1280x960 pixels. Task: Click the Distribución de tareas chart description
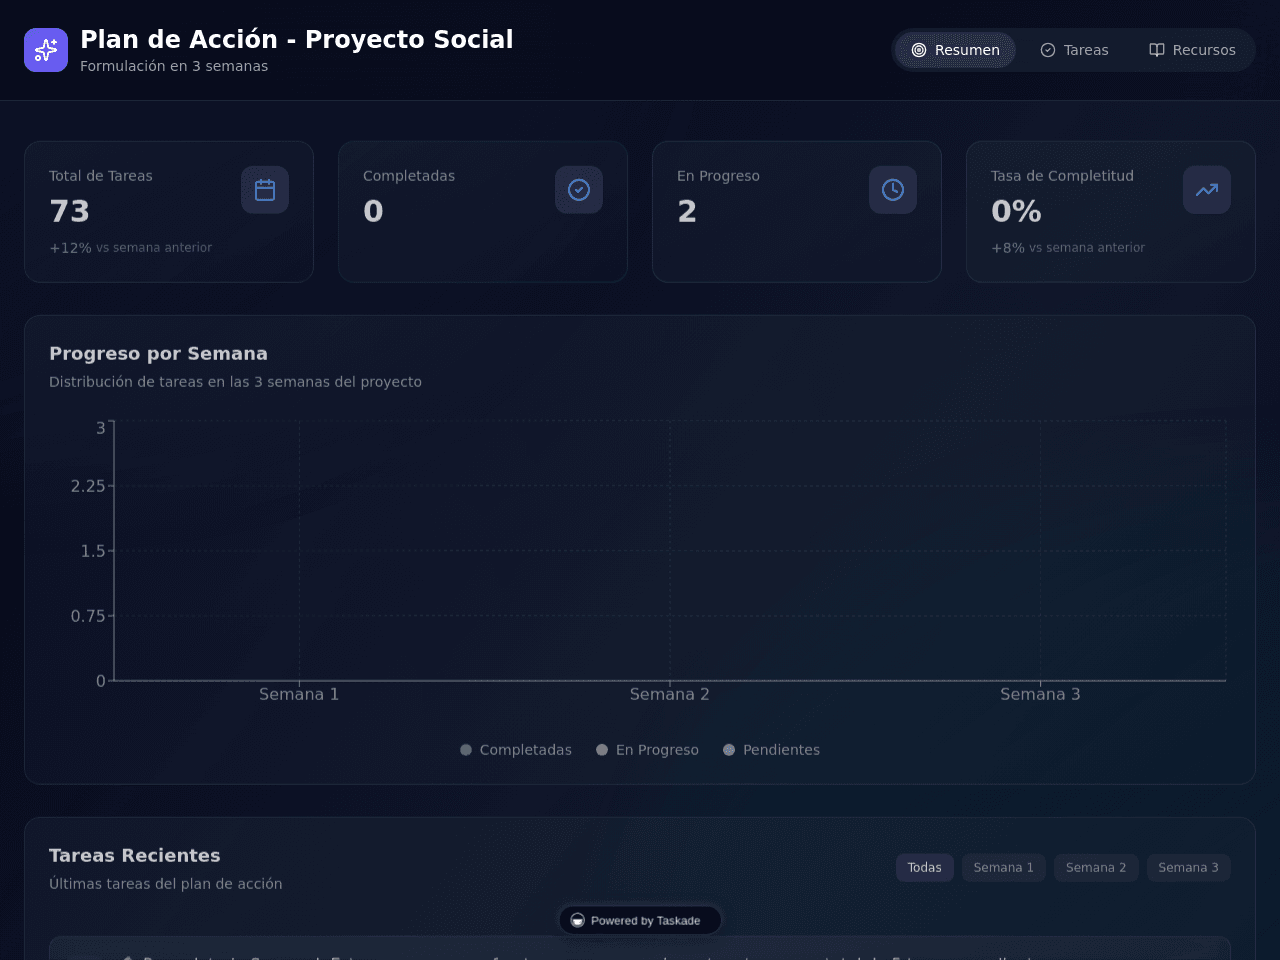pos(235,382)
